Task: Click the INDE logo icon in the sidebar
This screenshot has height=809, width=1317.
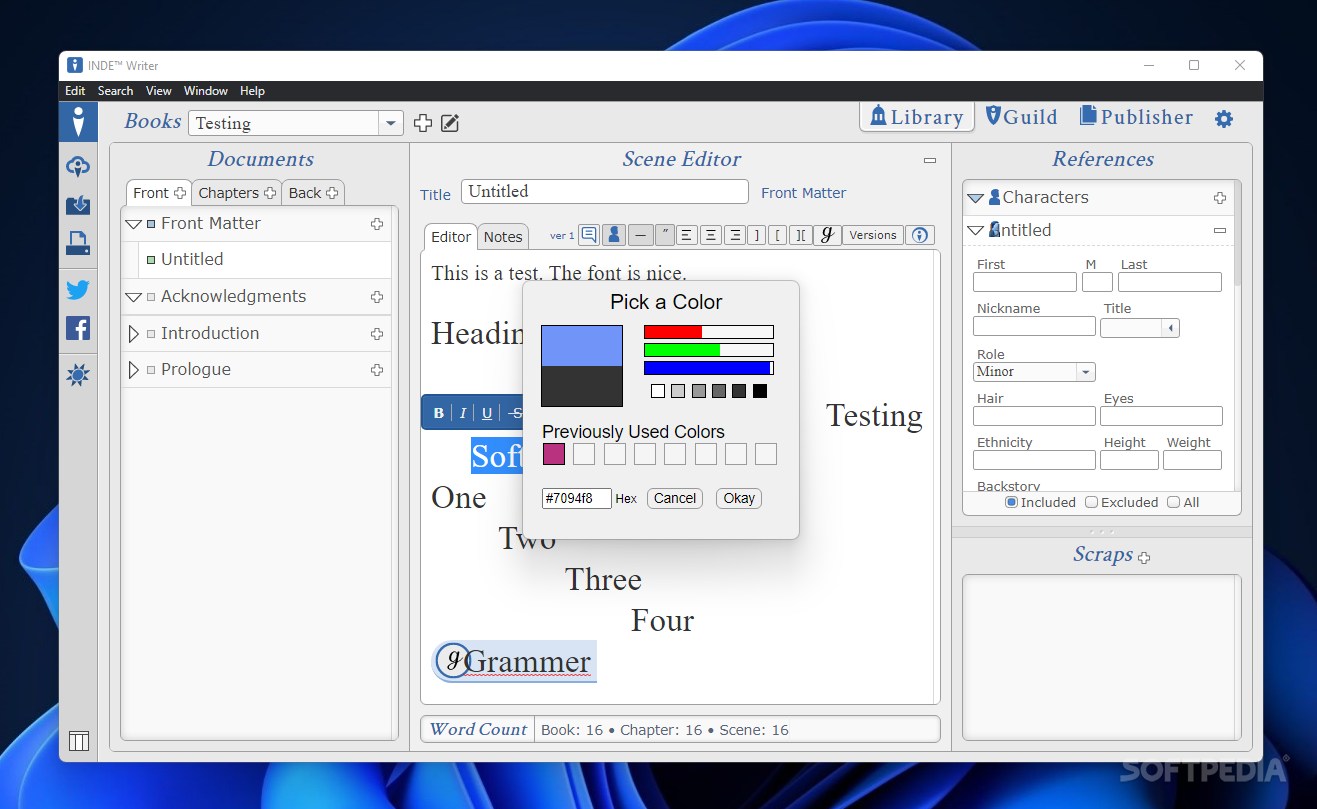Action: tap(78, 121)
